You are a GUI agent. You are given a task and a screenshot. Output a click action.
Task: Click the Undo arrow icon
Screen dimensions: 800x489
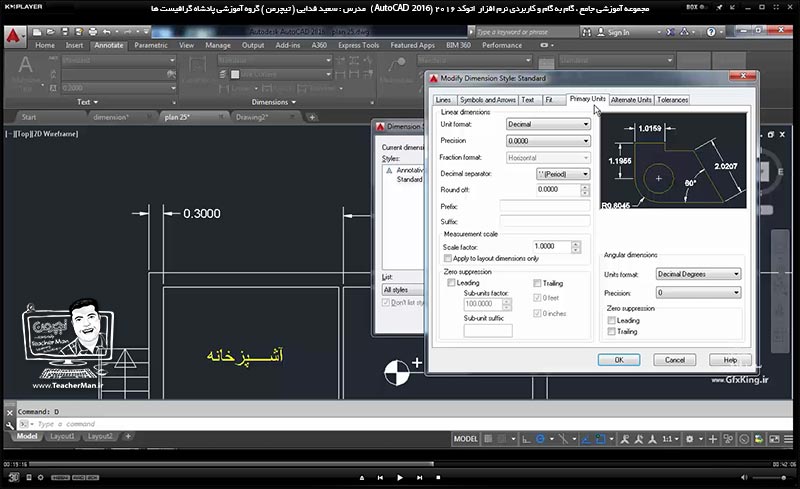pyautogui.click(x=107, y=32)
